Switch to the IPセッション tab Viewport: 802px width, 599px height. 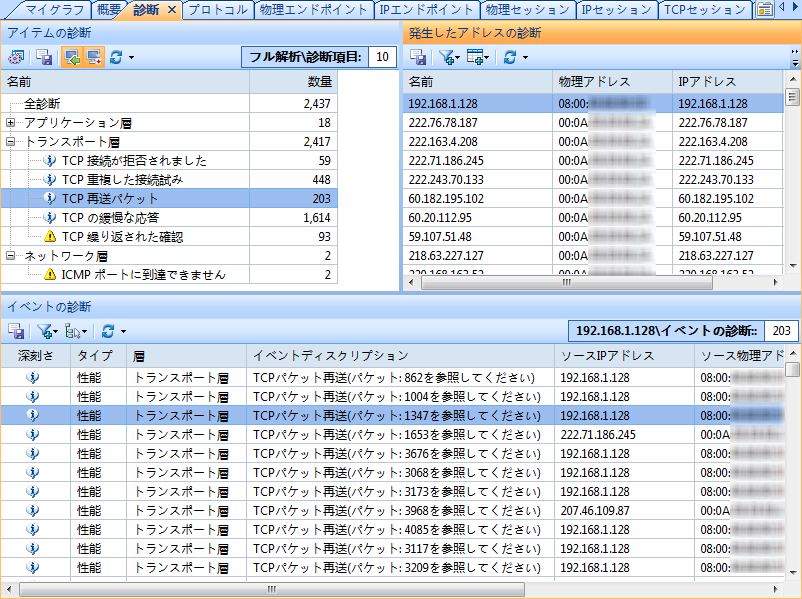616,10
